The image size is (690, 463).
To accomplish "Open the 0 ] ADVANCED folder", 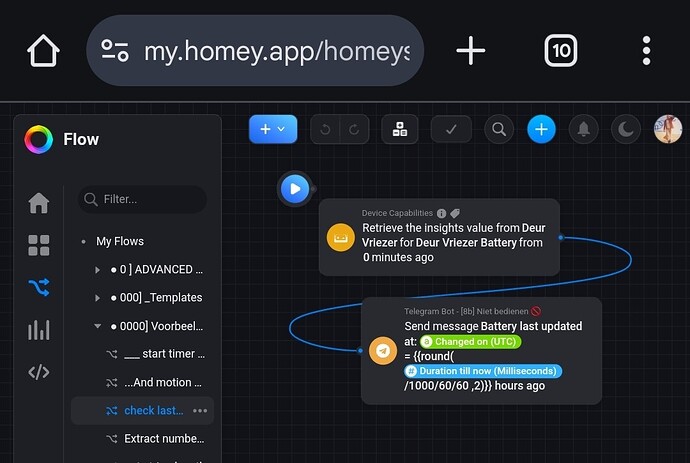I will click(157, 269).
